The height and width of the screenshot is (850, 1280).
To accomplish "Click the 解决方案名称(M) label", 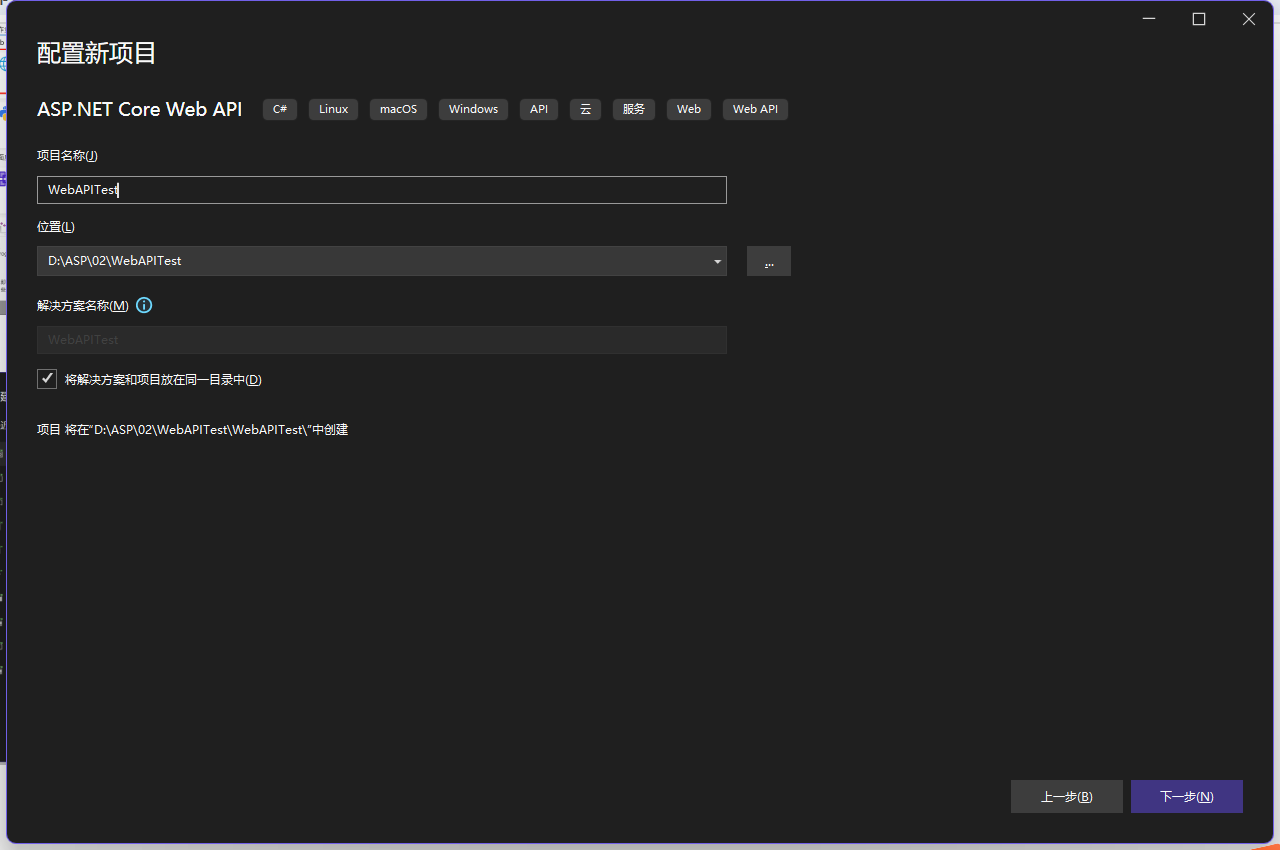I will (83, 305).
